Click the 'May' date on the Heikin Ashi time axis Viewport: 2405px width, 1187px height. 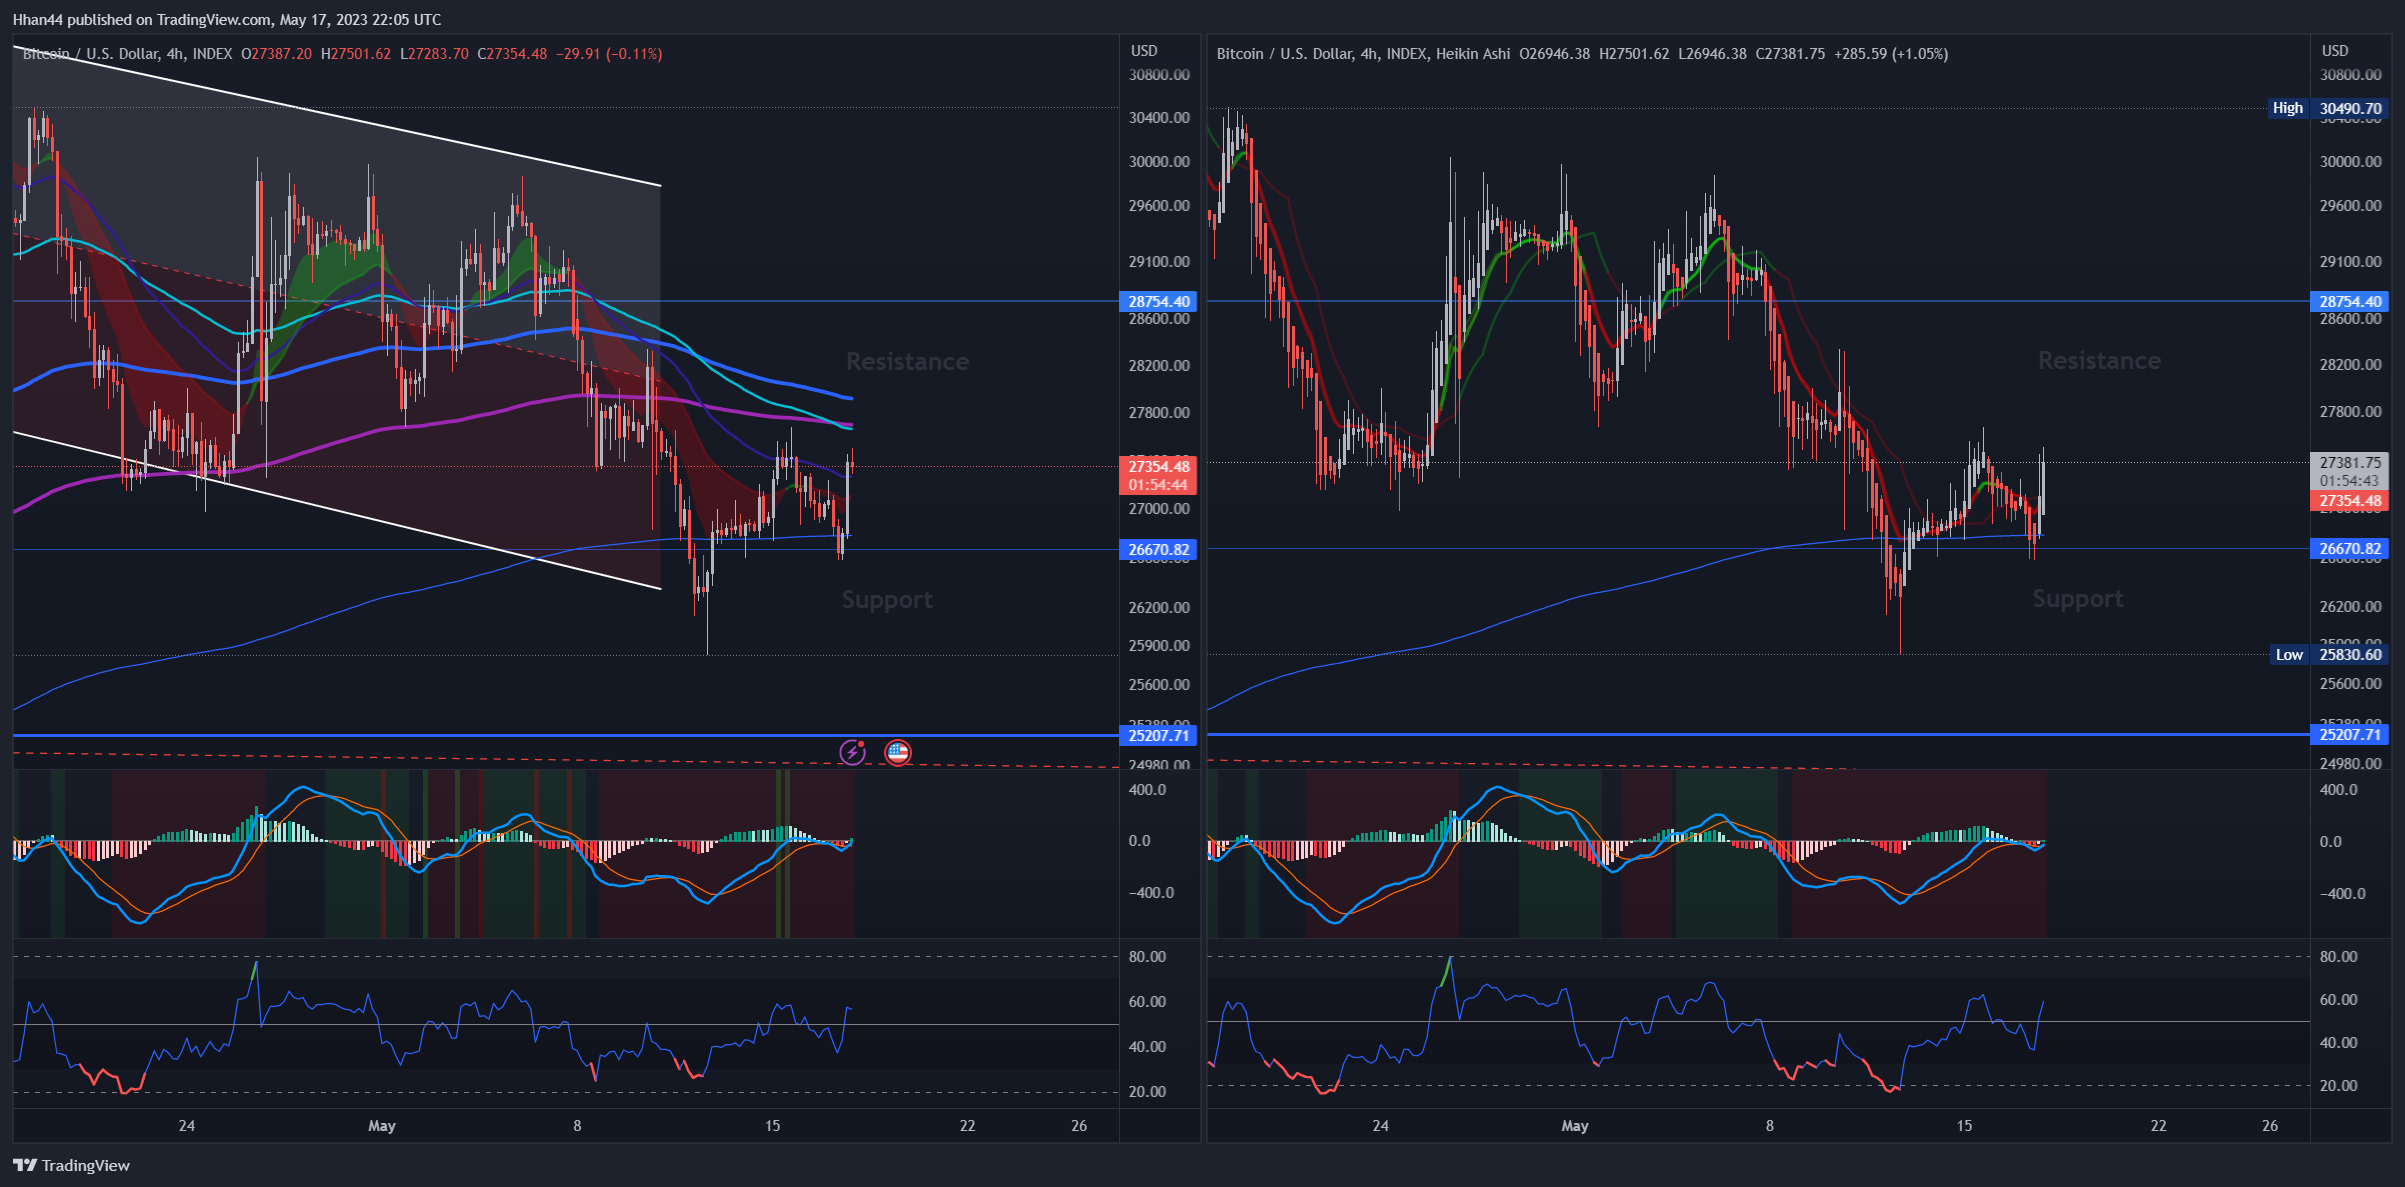pyautogui.click(x=1575, y=1126)
